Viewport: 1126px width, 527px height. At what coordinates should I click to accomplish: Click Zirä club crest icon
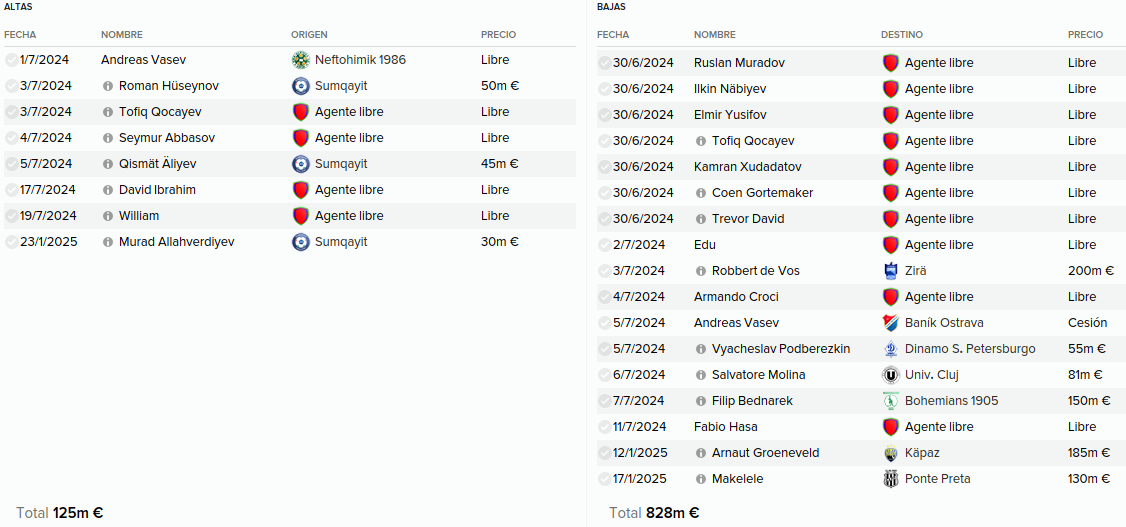tap(890, 271)
